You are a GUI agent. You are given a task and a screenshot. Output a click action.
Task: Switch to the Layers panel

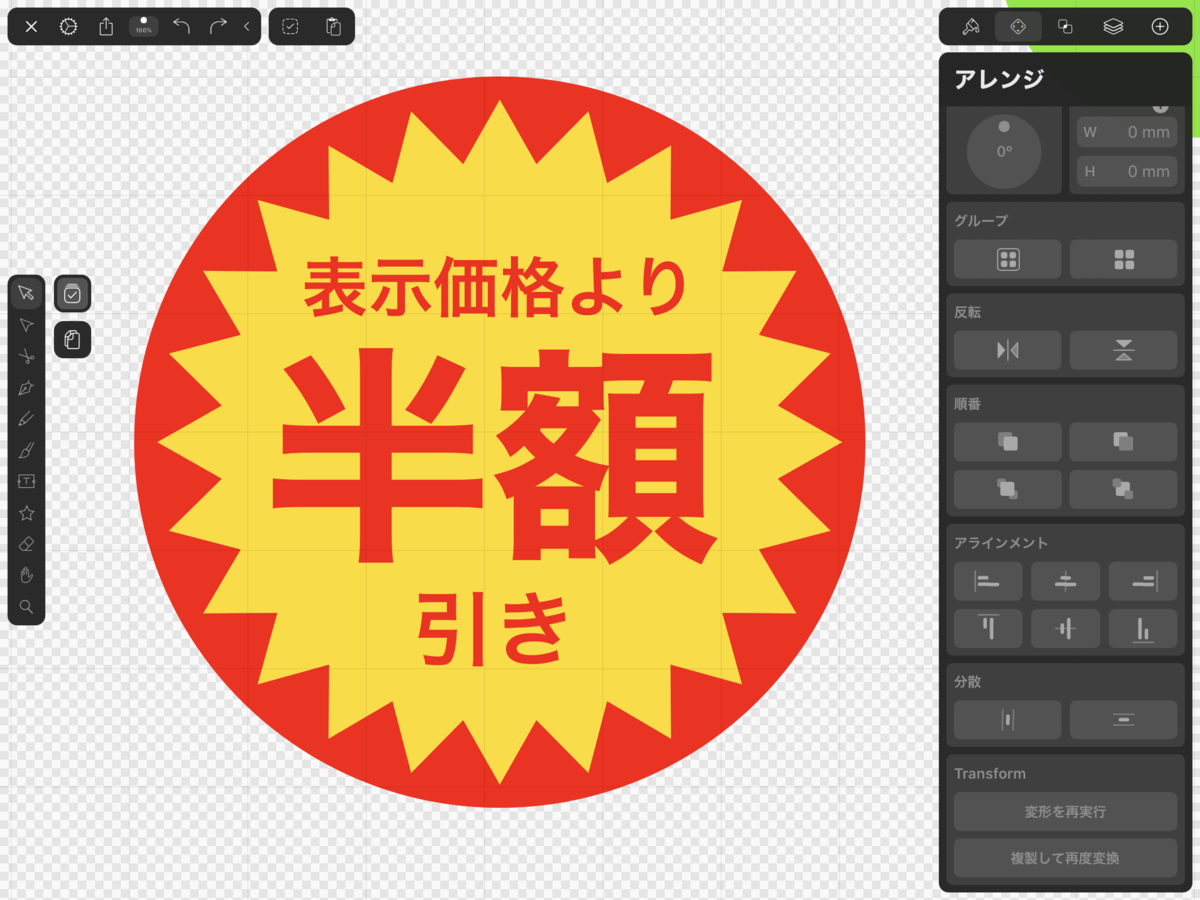point(1113,26)
